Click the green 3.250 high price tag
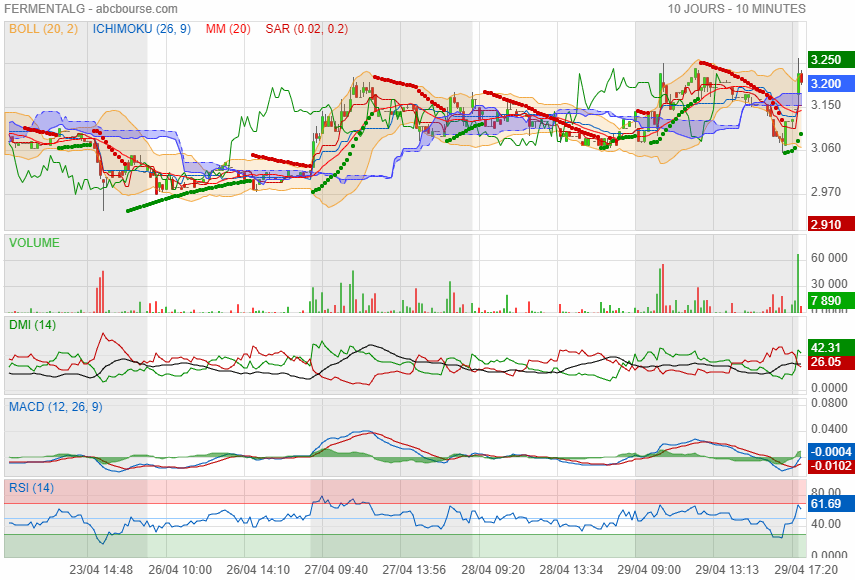The image size is (855, 580). coord(831,60)
